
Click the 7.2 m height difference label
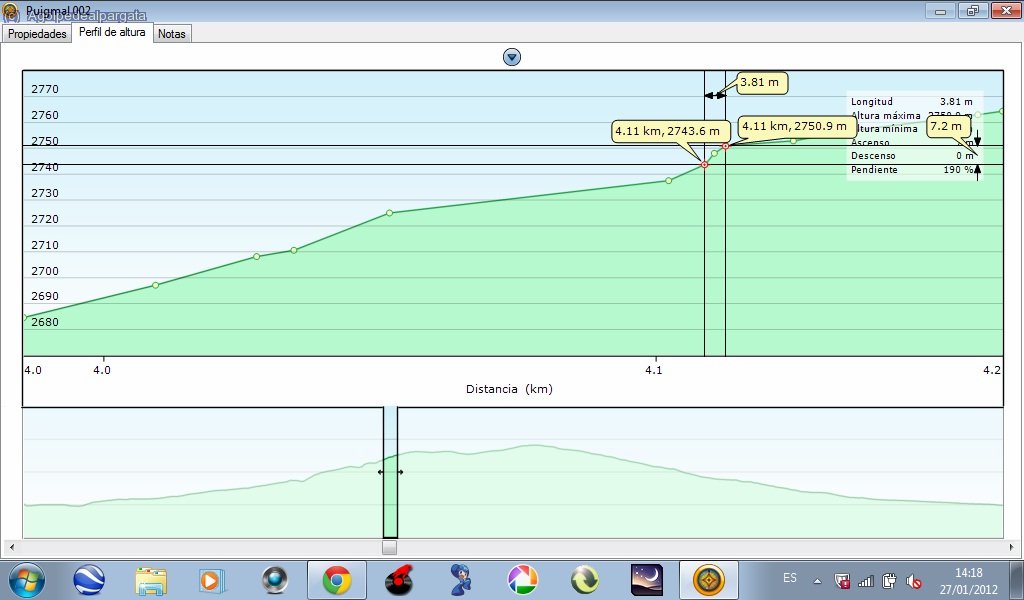[x=946, y=127]
